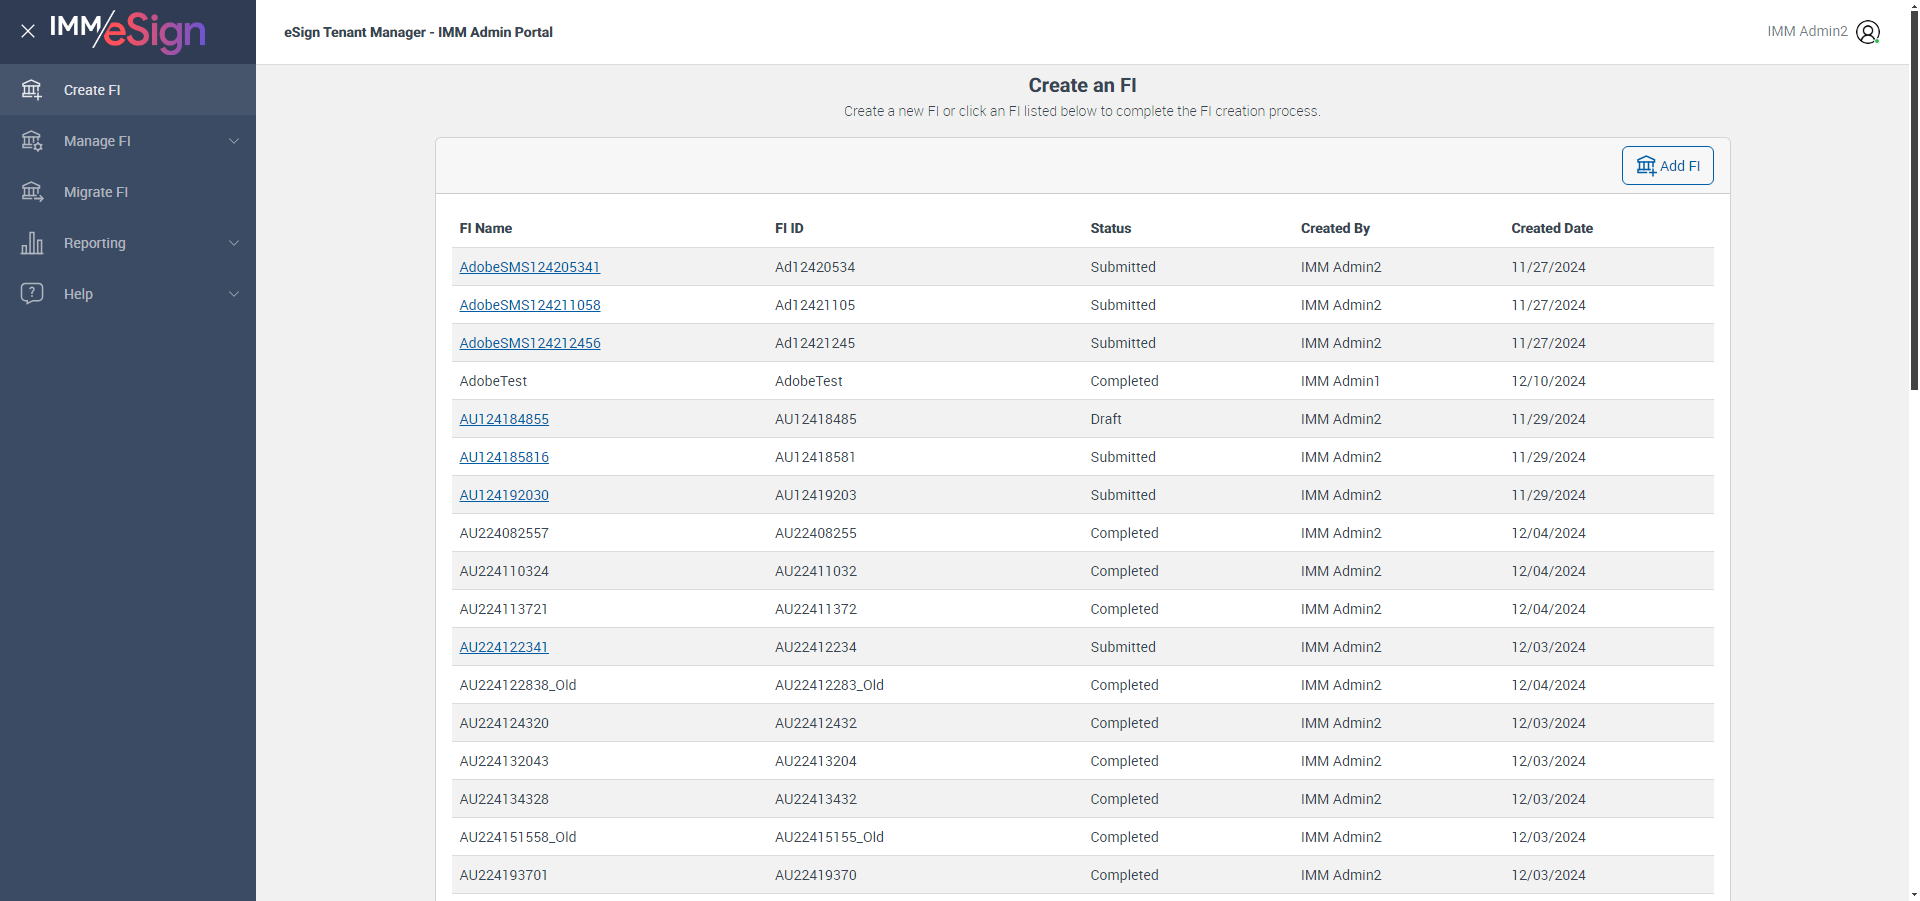Screen dimensions: 1920x901
Task: Click the IMM Admin2 username in header
Action: [1807, 31]
